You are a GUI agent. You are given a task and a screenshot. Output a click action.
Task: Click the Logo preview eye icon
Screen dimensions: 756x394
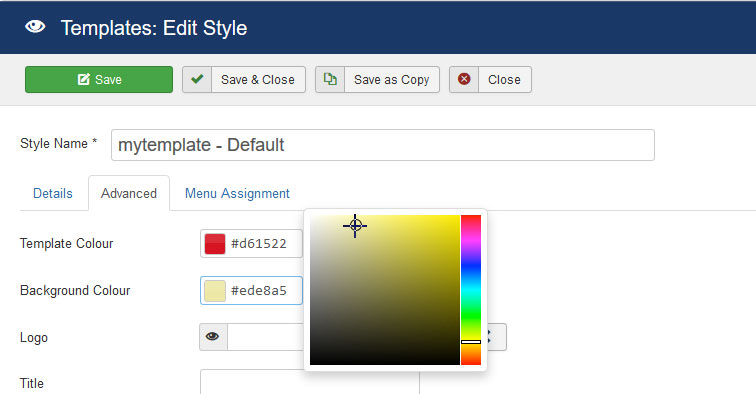(x=213, y=337)
